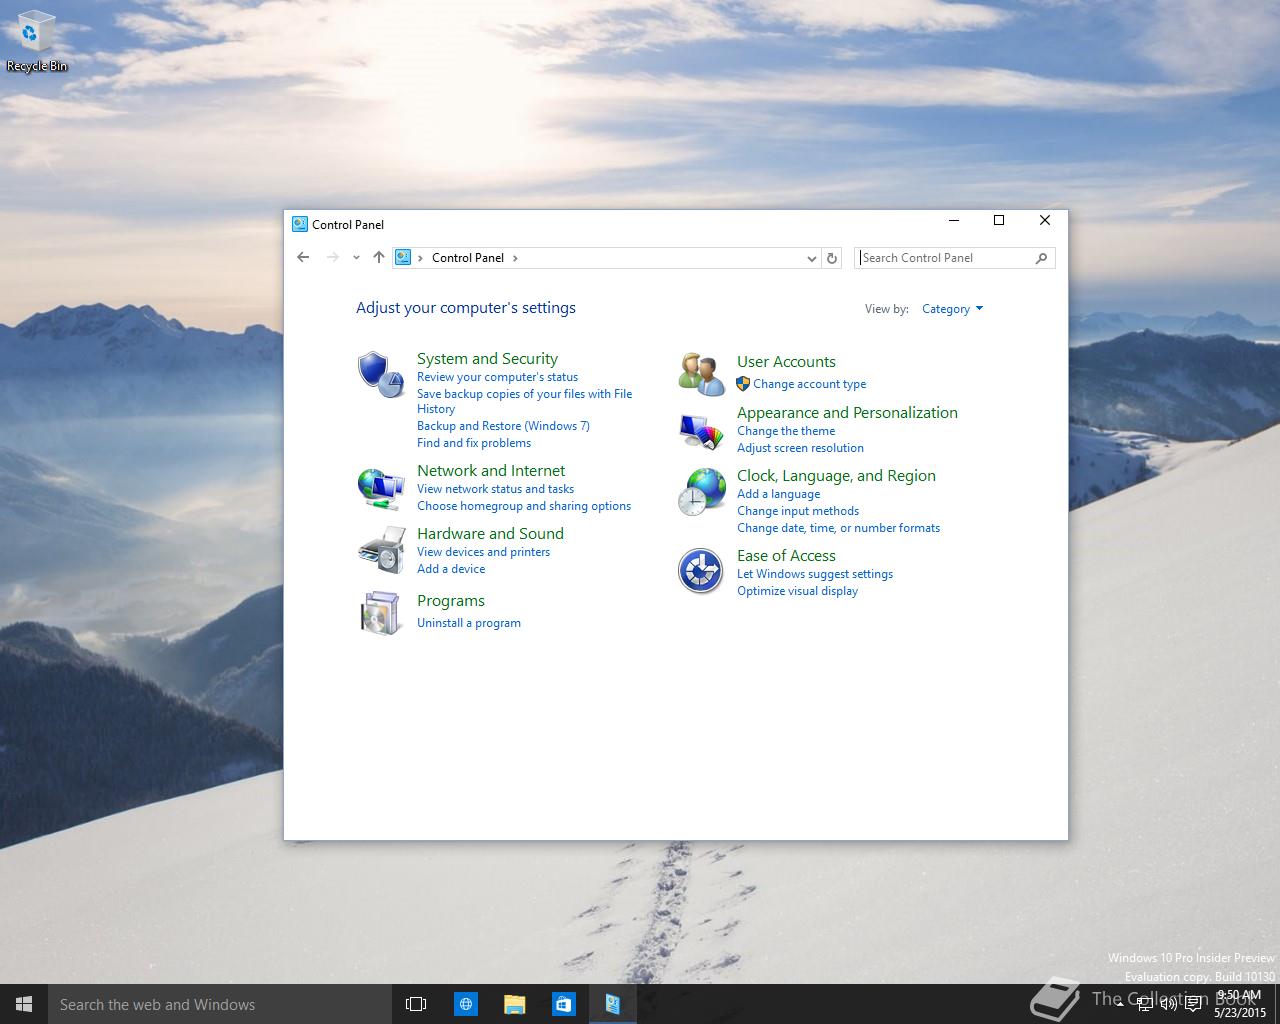Open the Appearance and Personalization monitor icon
The width and height of the screenshot is (1280, 1024).
tap(701, 431)
